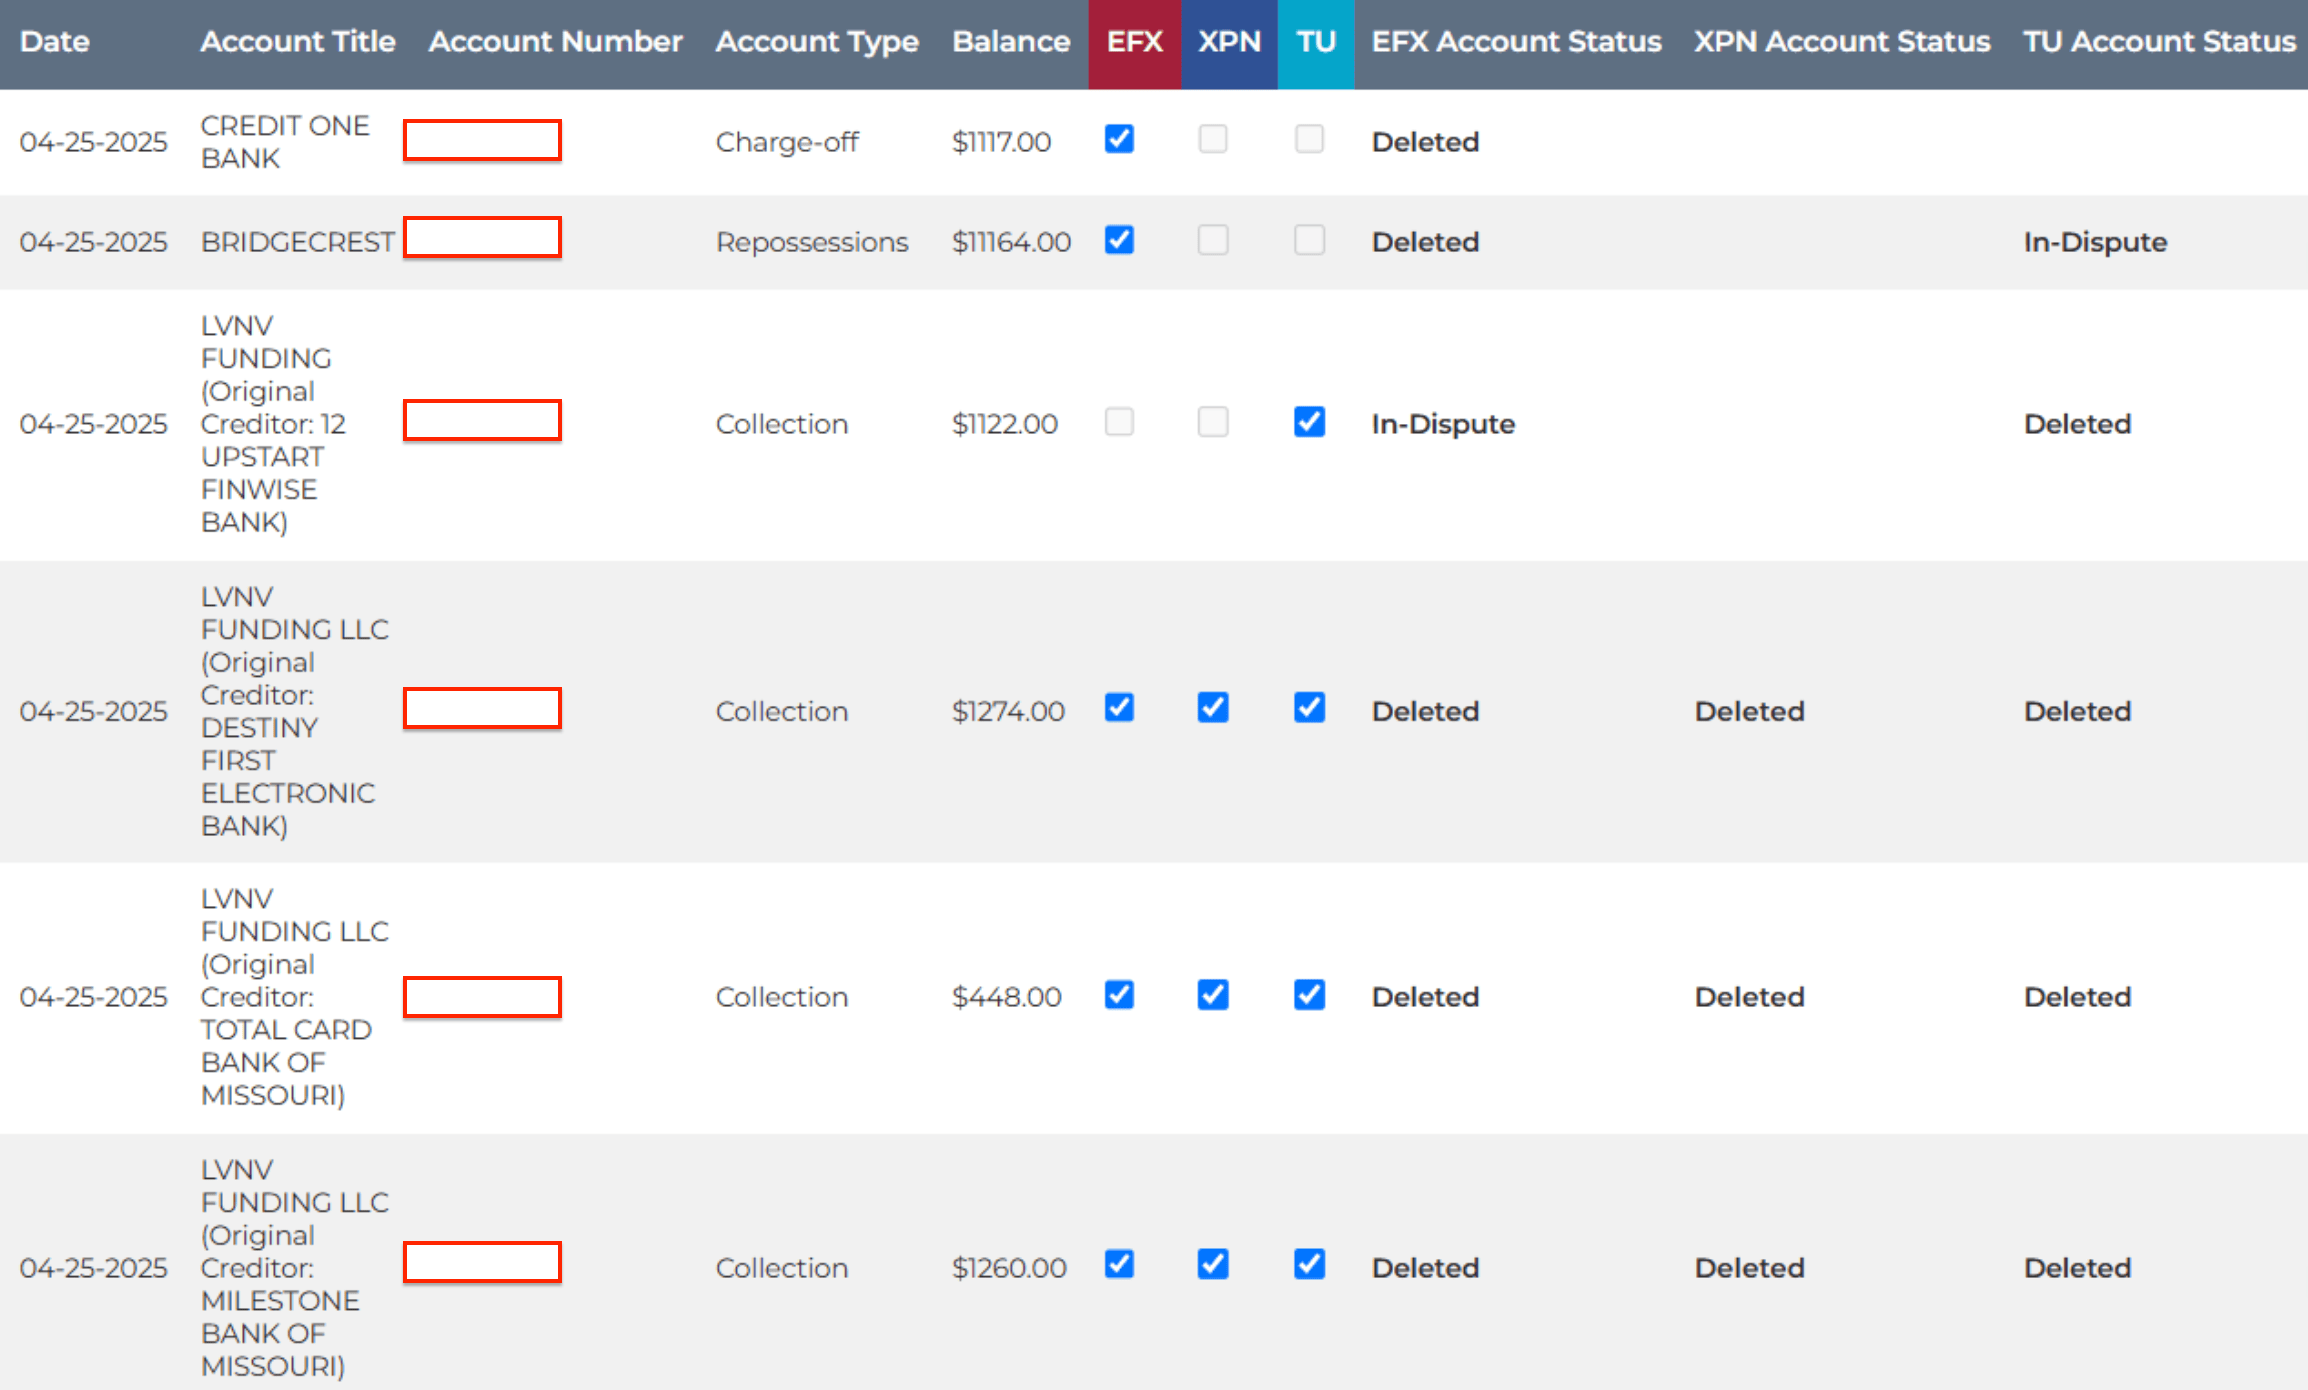Select the BRIDGECREST account title
This screenshot has height=1390, width=2308.
click(x=298, y=242)
